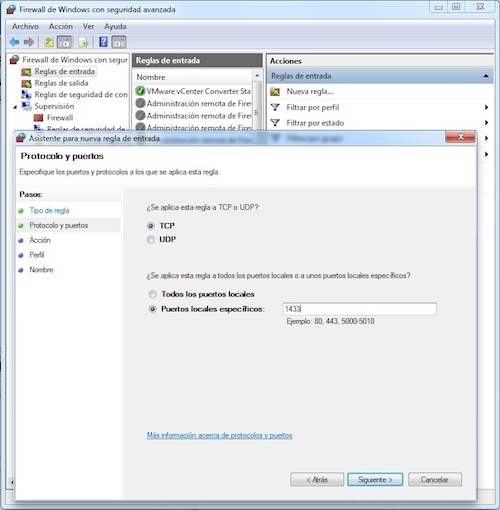Click the Atrás button
The height and width of the screenshot is (510, 500).
[x=317, y=480]
